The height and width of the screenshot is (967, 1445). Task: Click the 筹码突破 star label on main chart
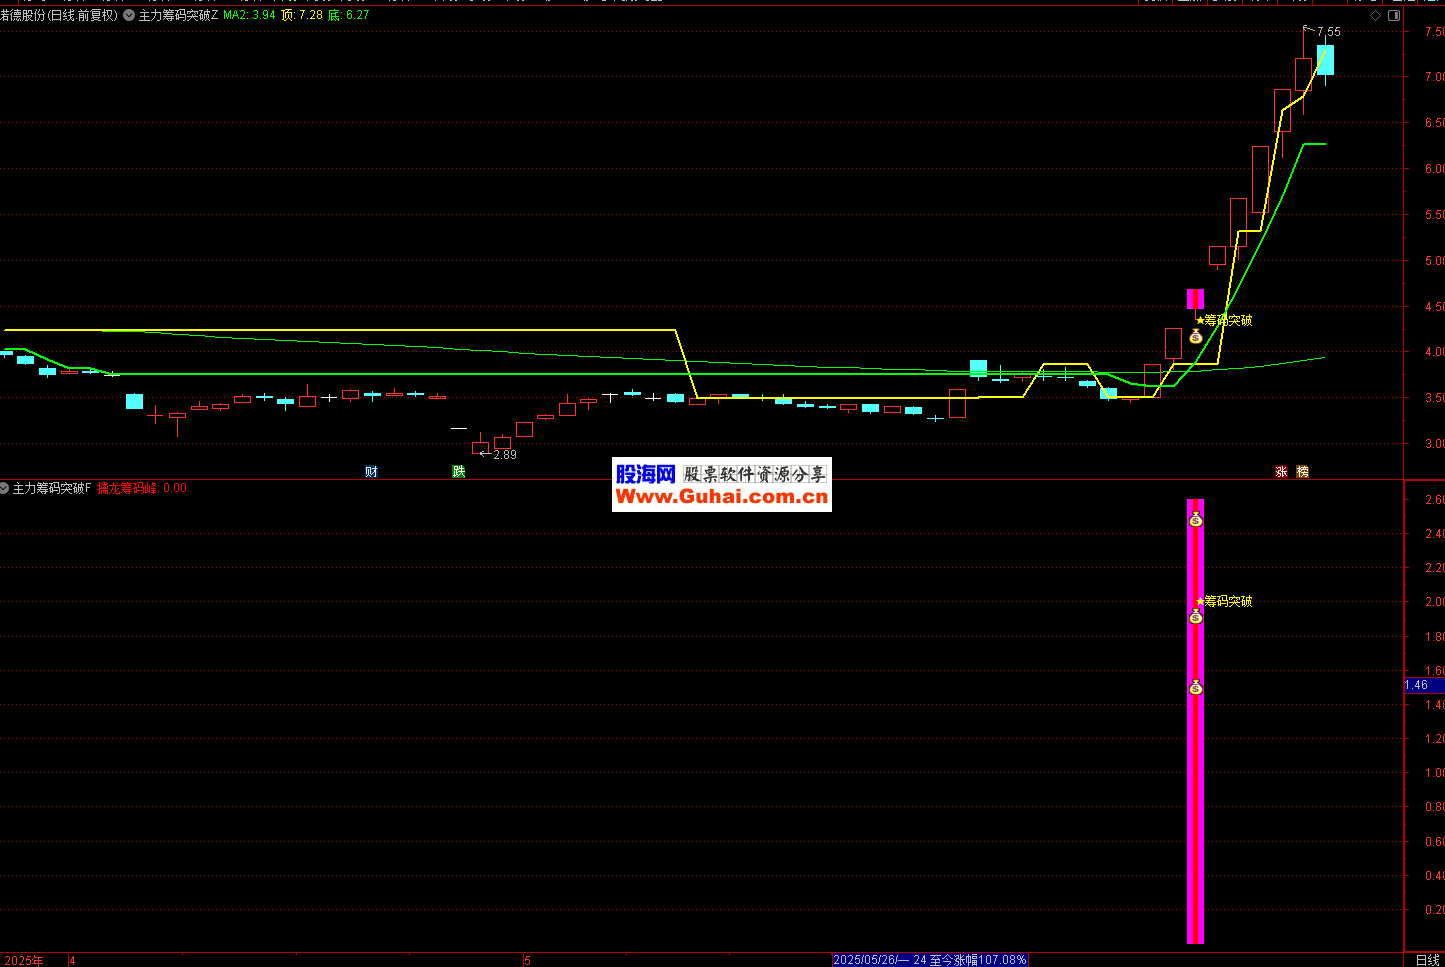[1224, 320]
